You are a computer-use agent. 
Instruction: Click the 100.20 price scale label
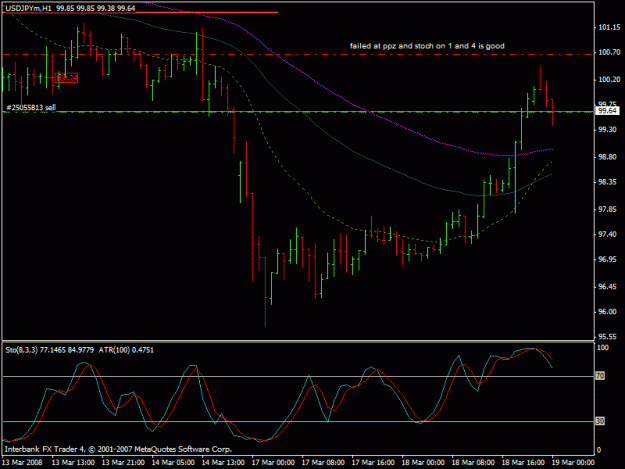click(609, 80)
